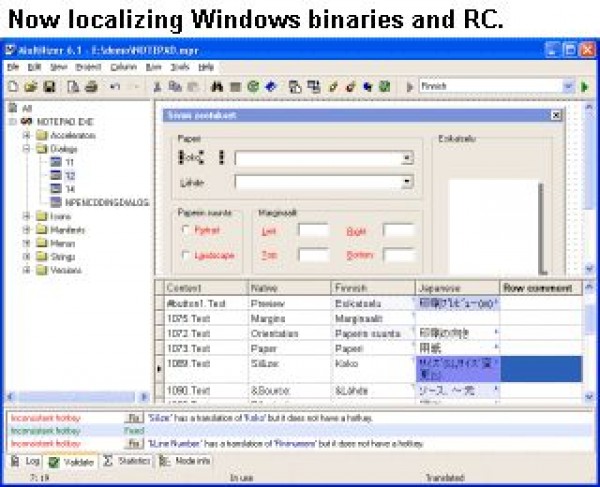Select NPENCODINGDIALOG in the tree
The height and width of the screenshot is (487, 600).
(x=107, y=202)
